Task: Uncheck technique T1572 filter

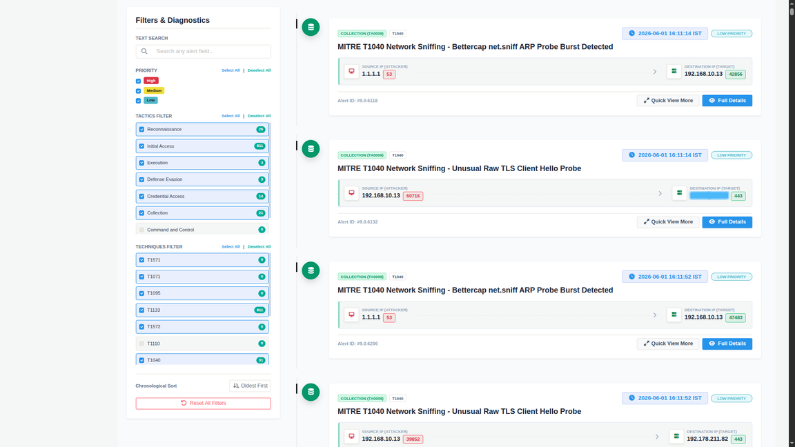Action: pyautogui.click(x=141, y=327)
